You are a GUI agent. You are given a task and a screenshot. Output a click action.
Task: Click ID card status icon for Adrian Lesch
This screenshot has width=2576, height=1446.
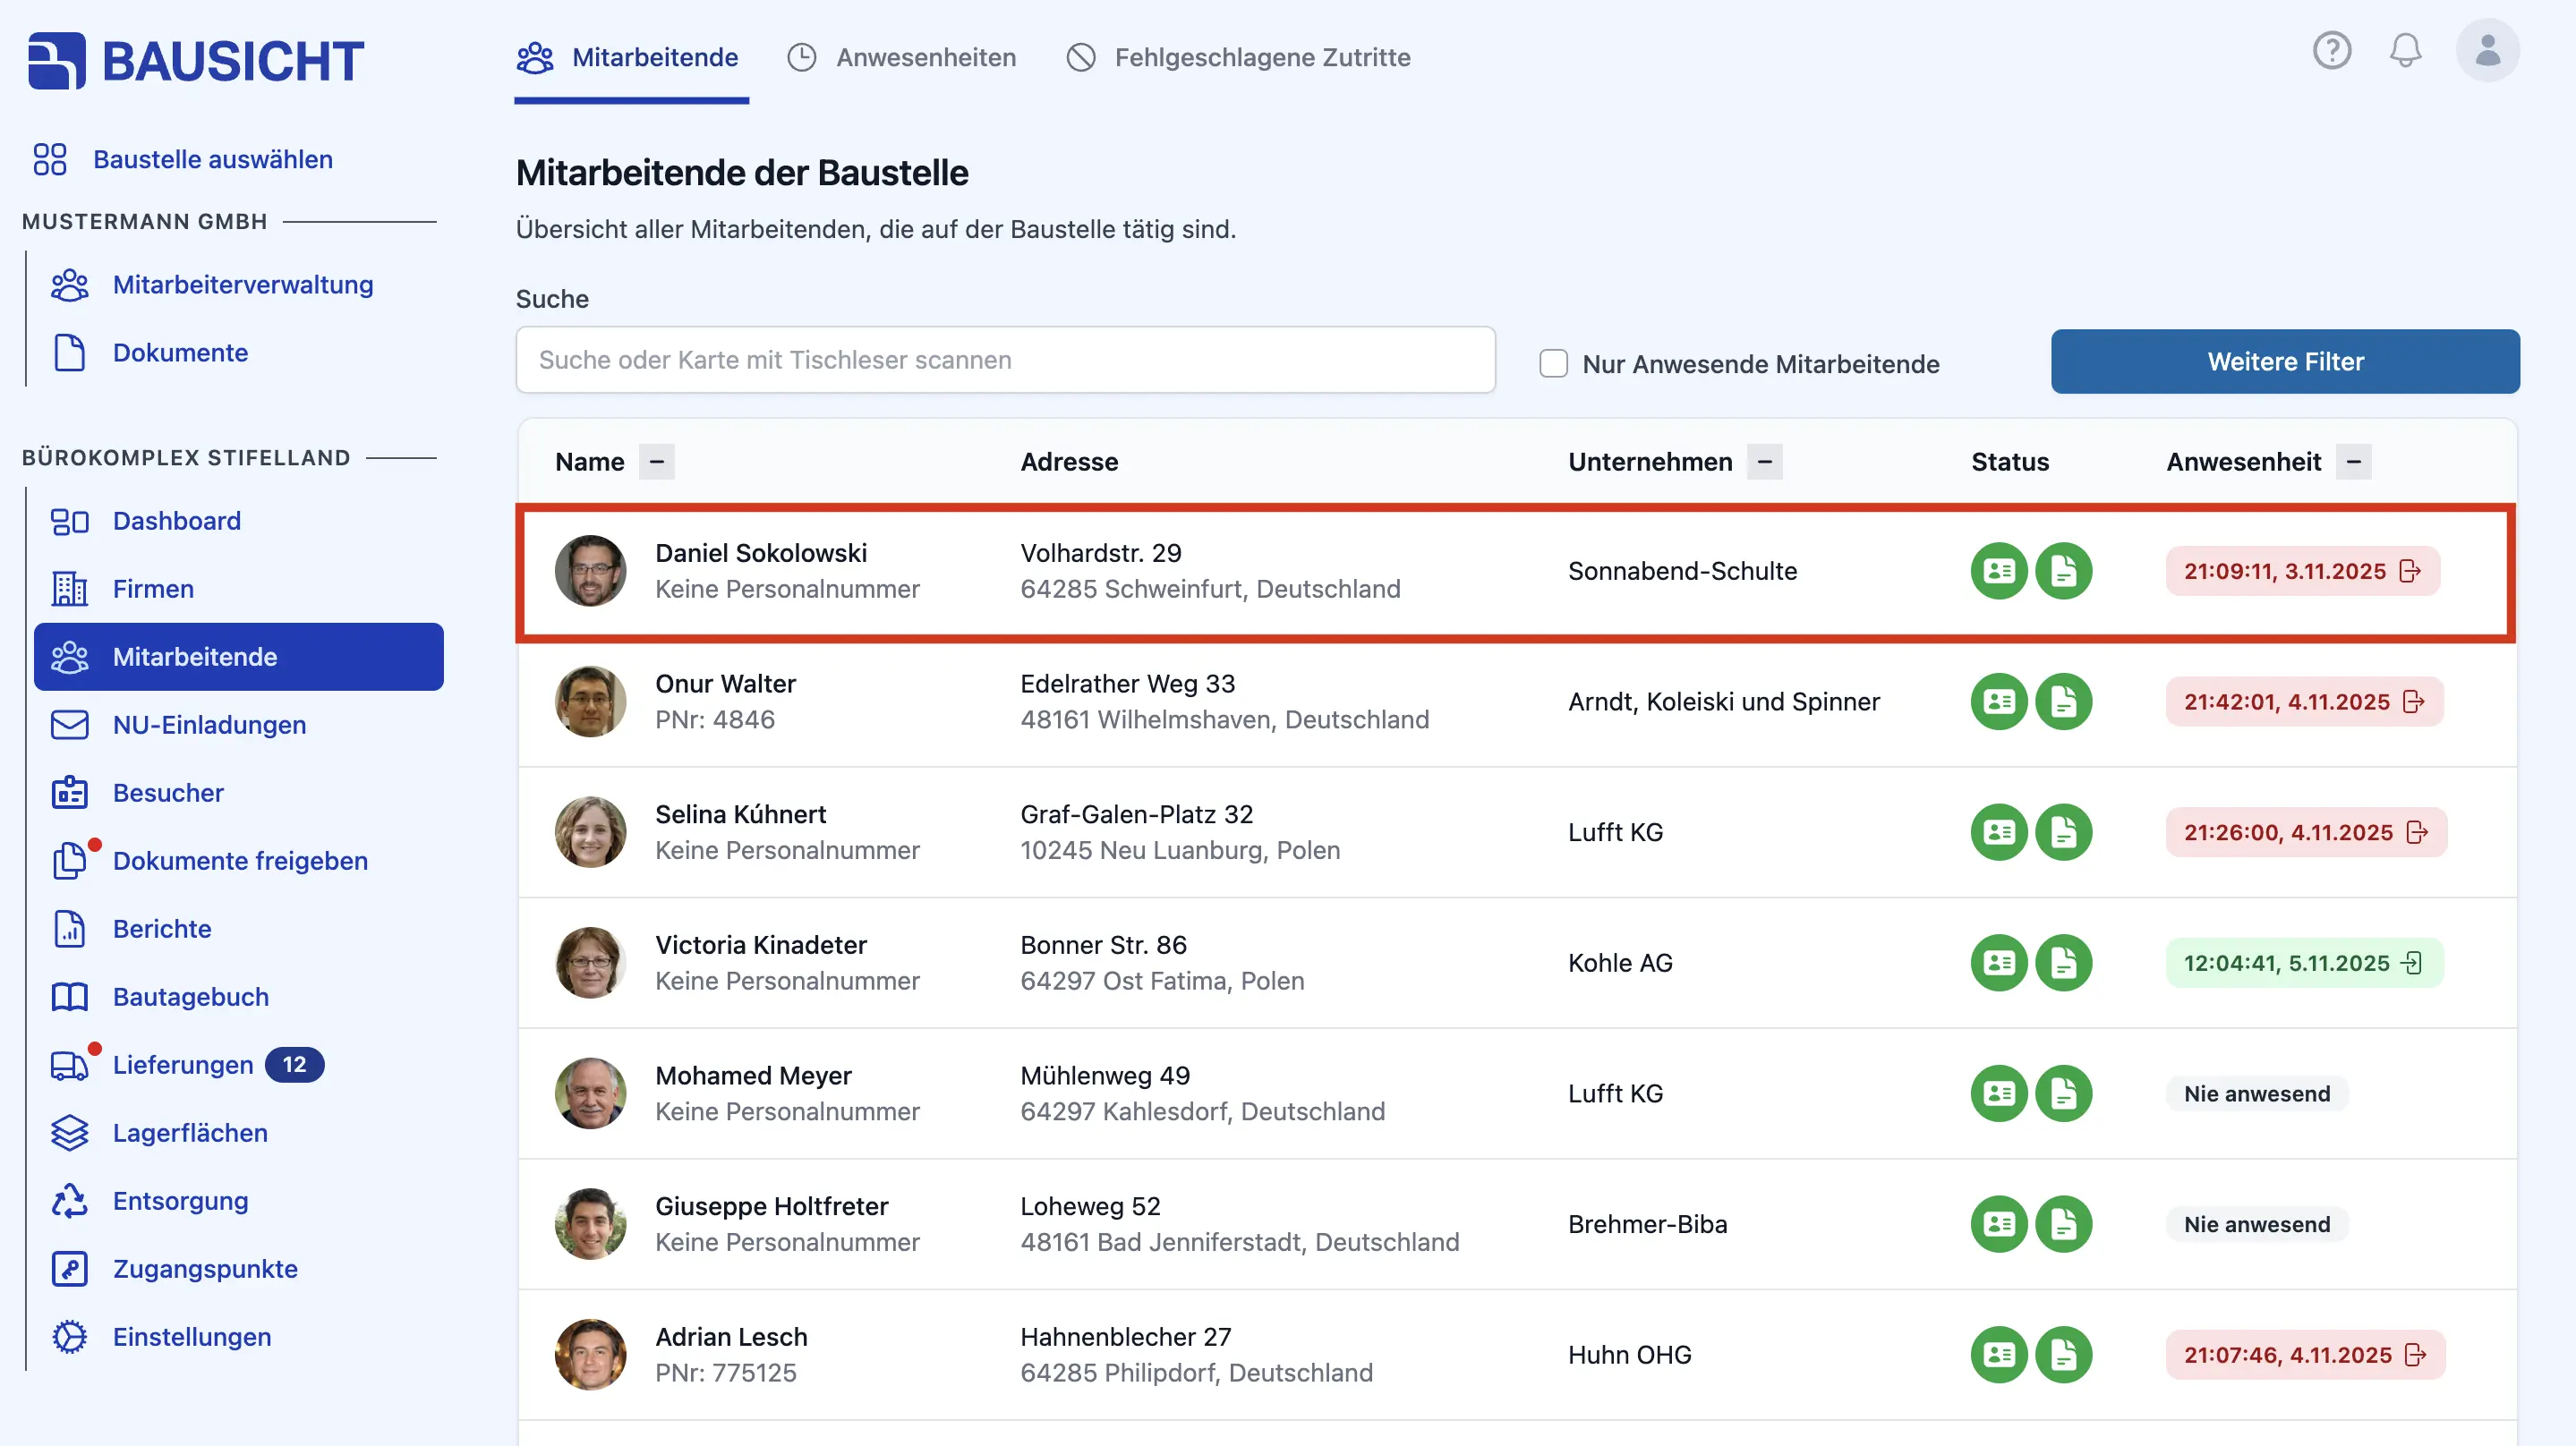click(x=1998, y=1355)
